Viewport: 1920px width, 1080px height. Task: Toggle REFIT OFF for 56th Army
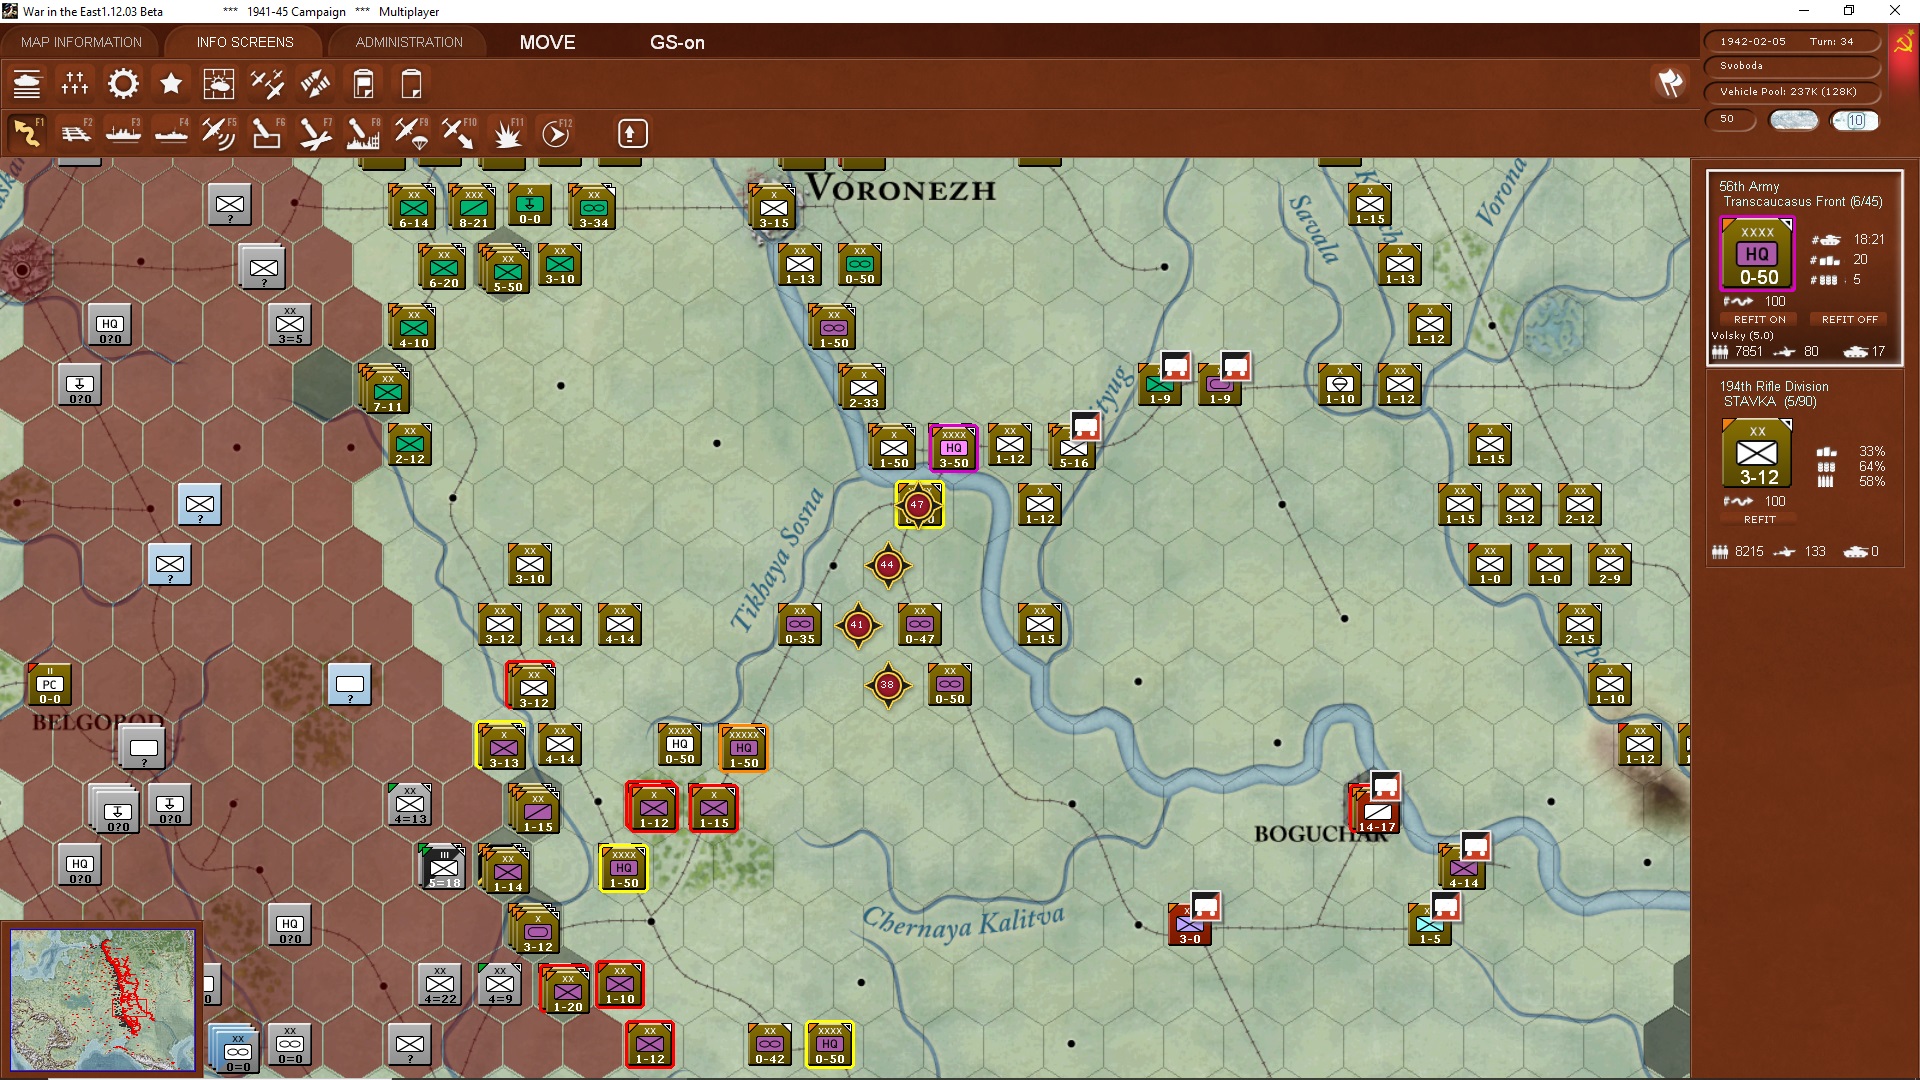(x=1849, y=320)
